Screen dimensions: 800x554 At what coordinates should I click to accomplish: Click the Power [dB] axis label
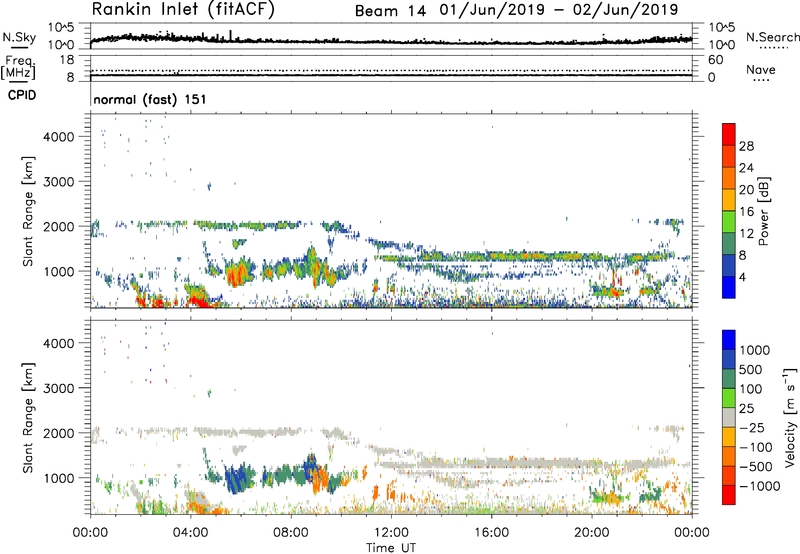coord(763,211)
